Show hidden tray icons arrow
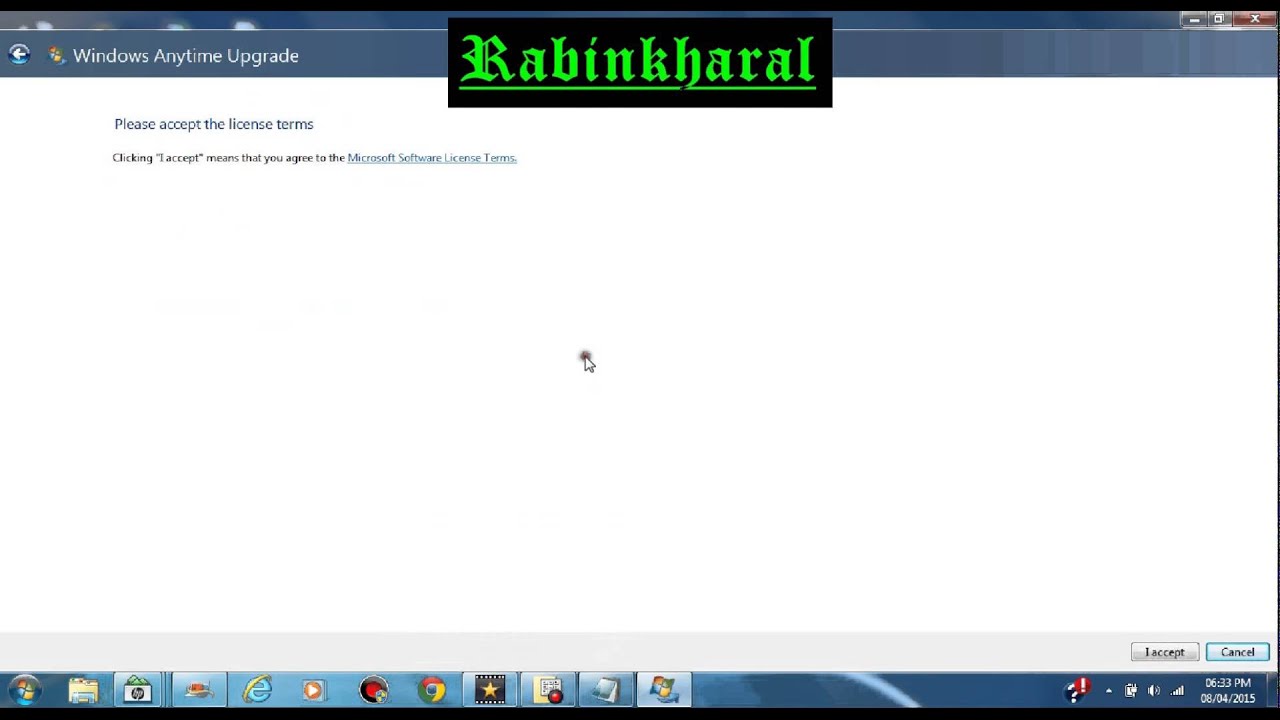The height and width of the screenshot is (720, 1280). click(1108, 691)
